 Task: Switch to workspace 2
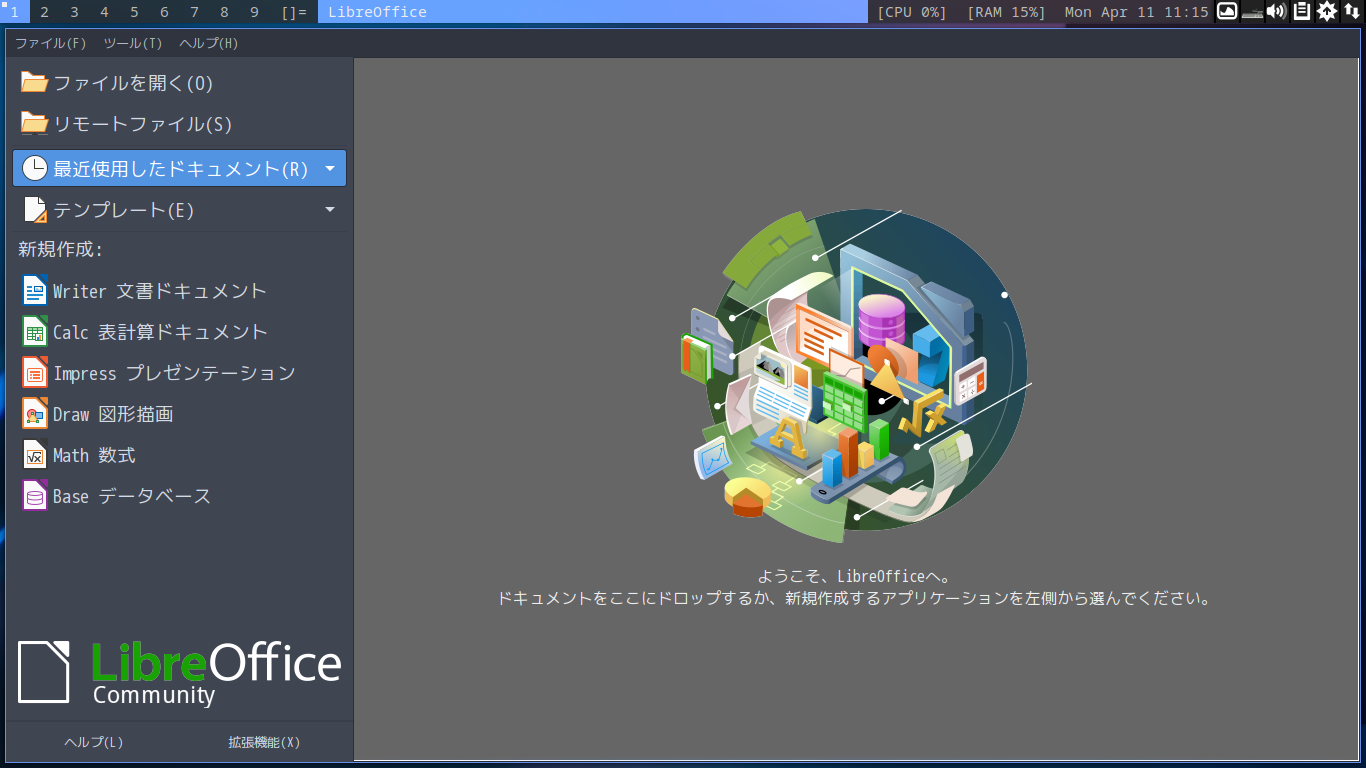(44, 12)
